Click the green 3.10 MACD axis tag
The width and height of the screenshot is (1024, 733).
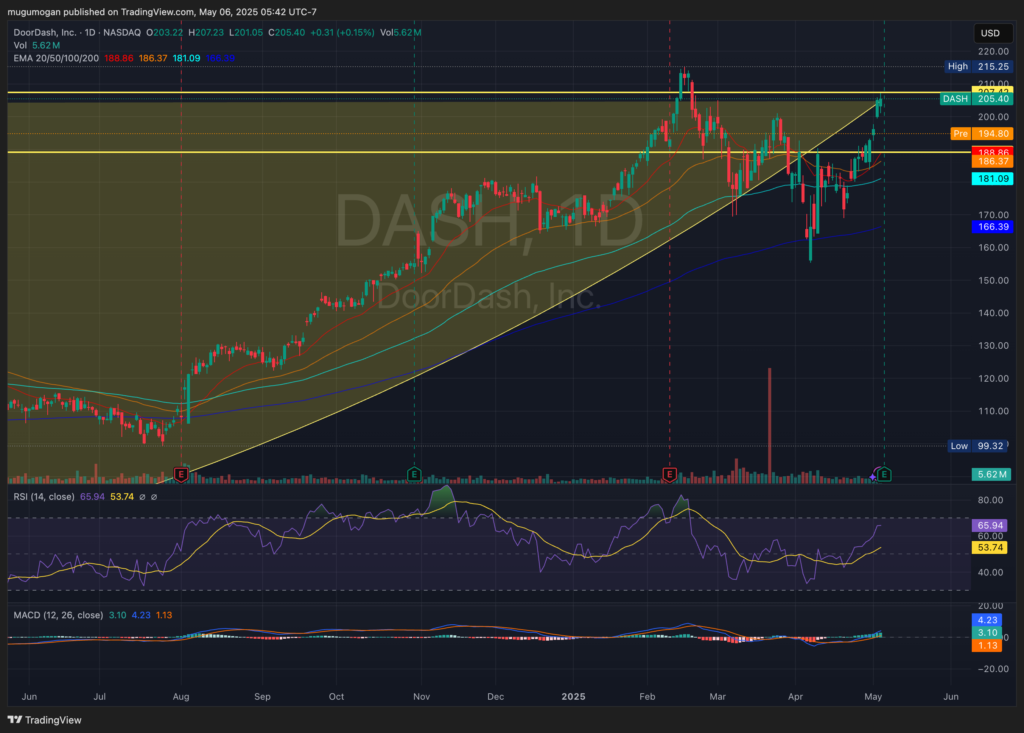[x=987, y=632]
